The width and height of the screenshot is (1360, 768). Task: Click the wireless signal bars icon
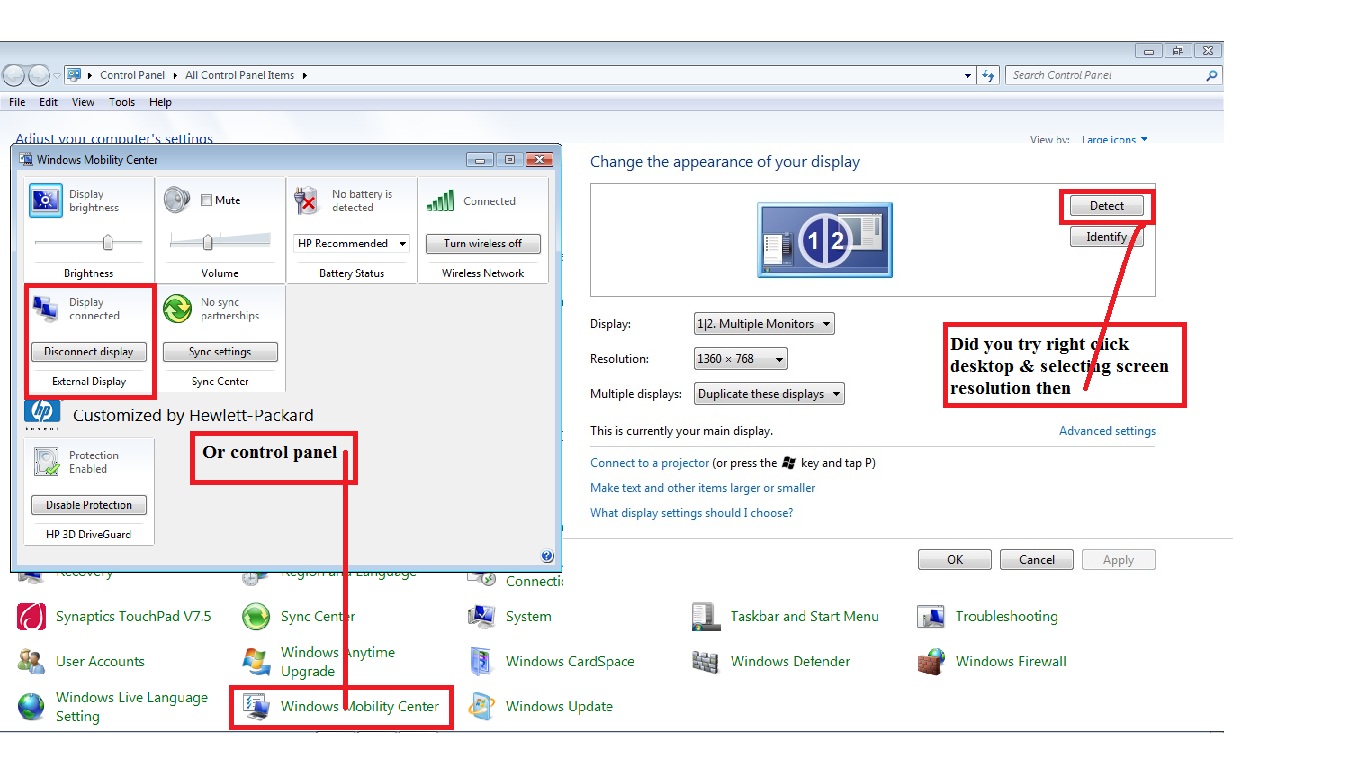[440, 201]
